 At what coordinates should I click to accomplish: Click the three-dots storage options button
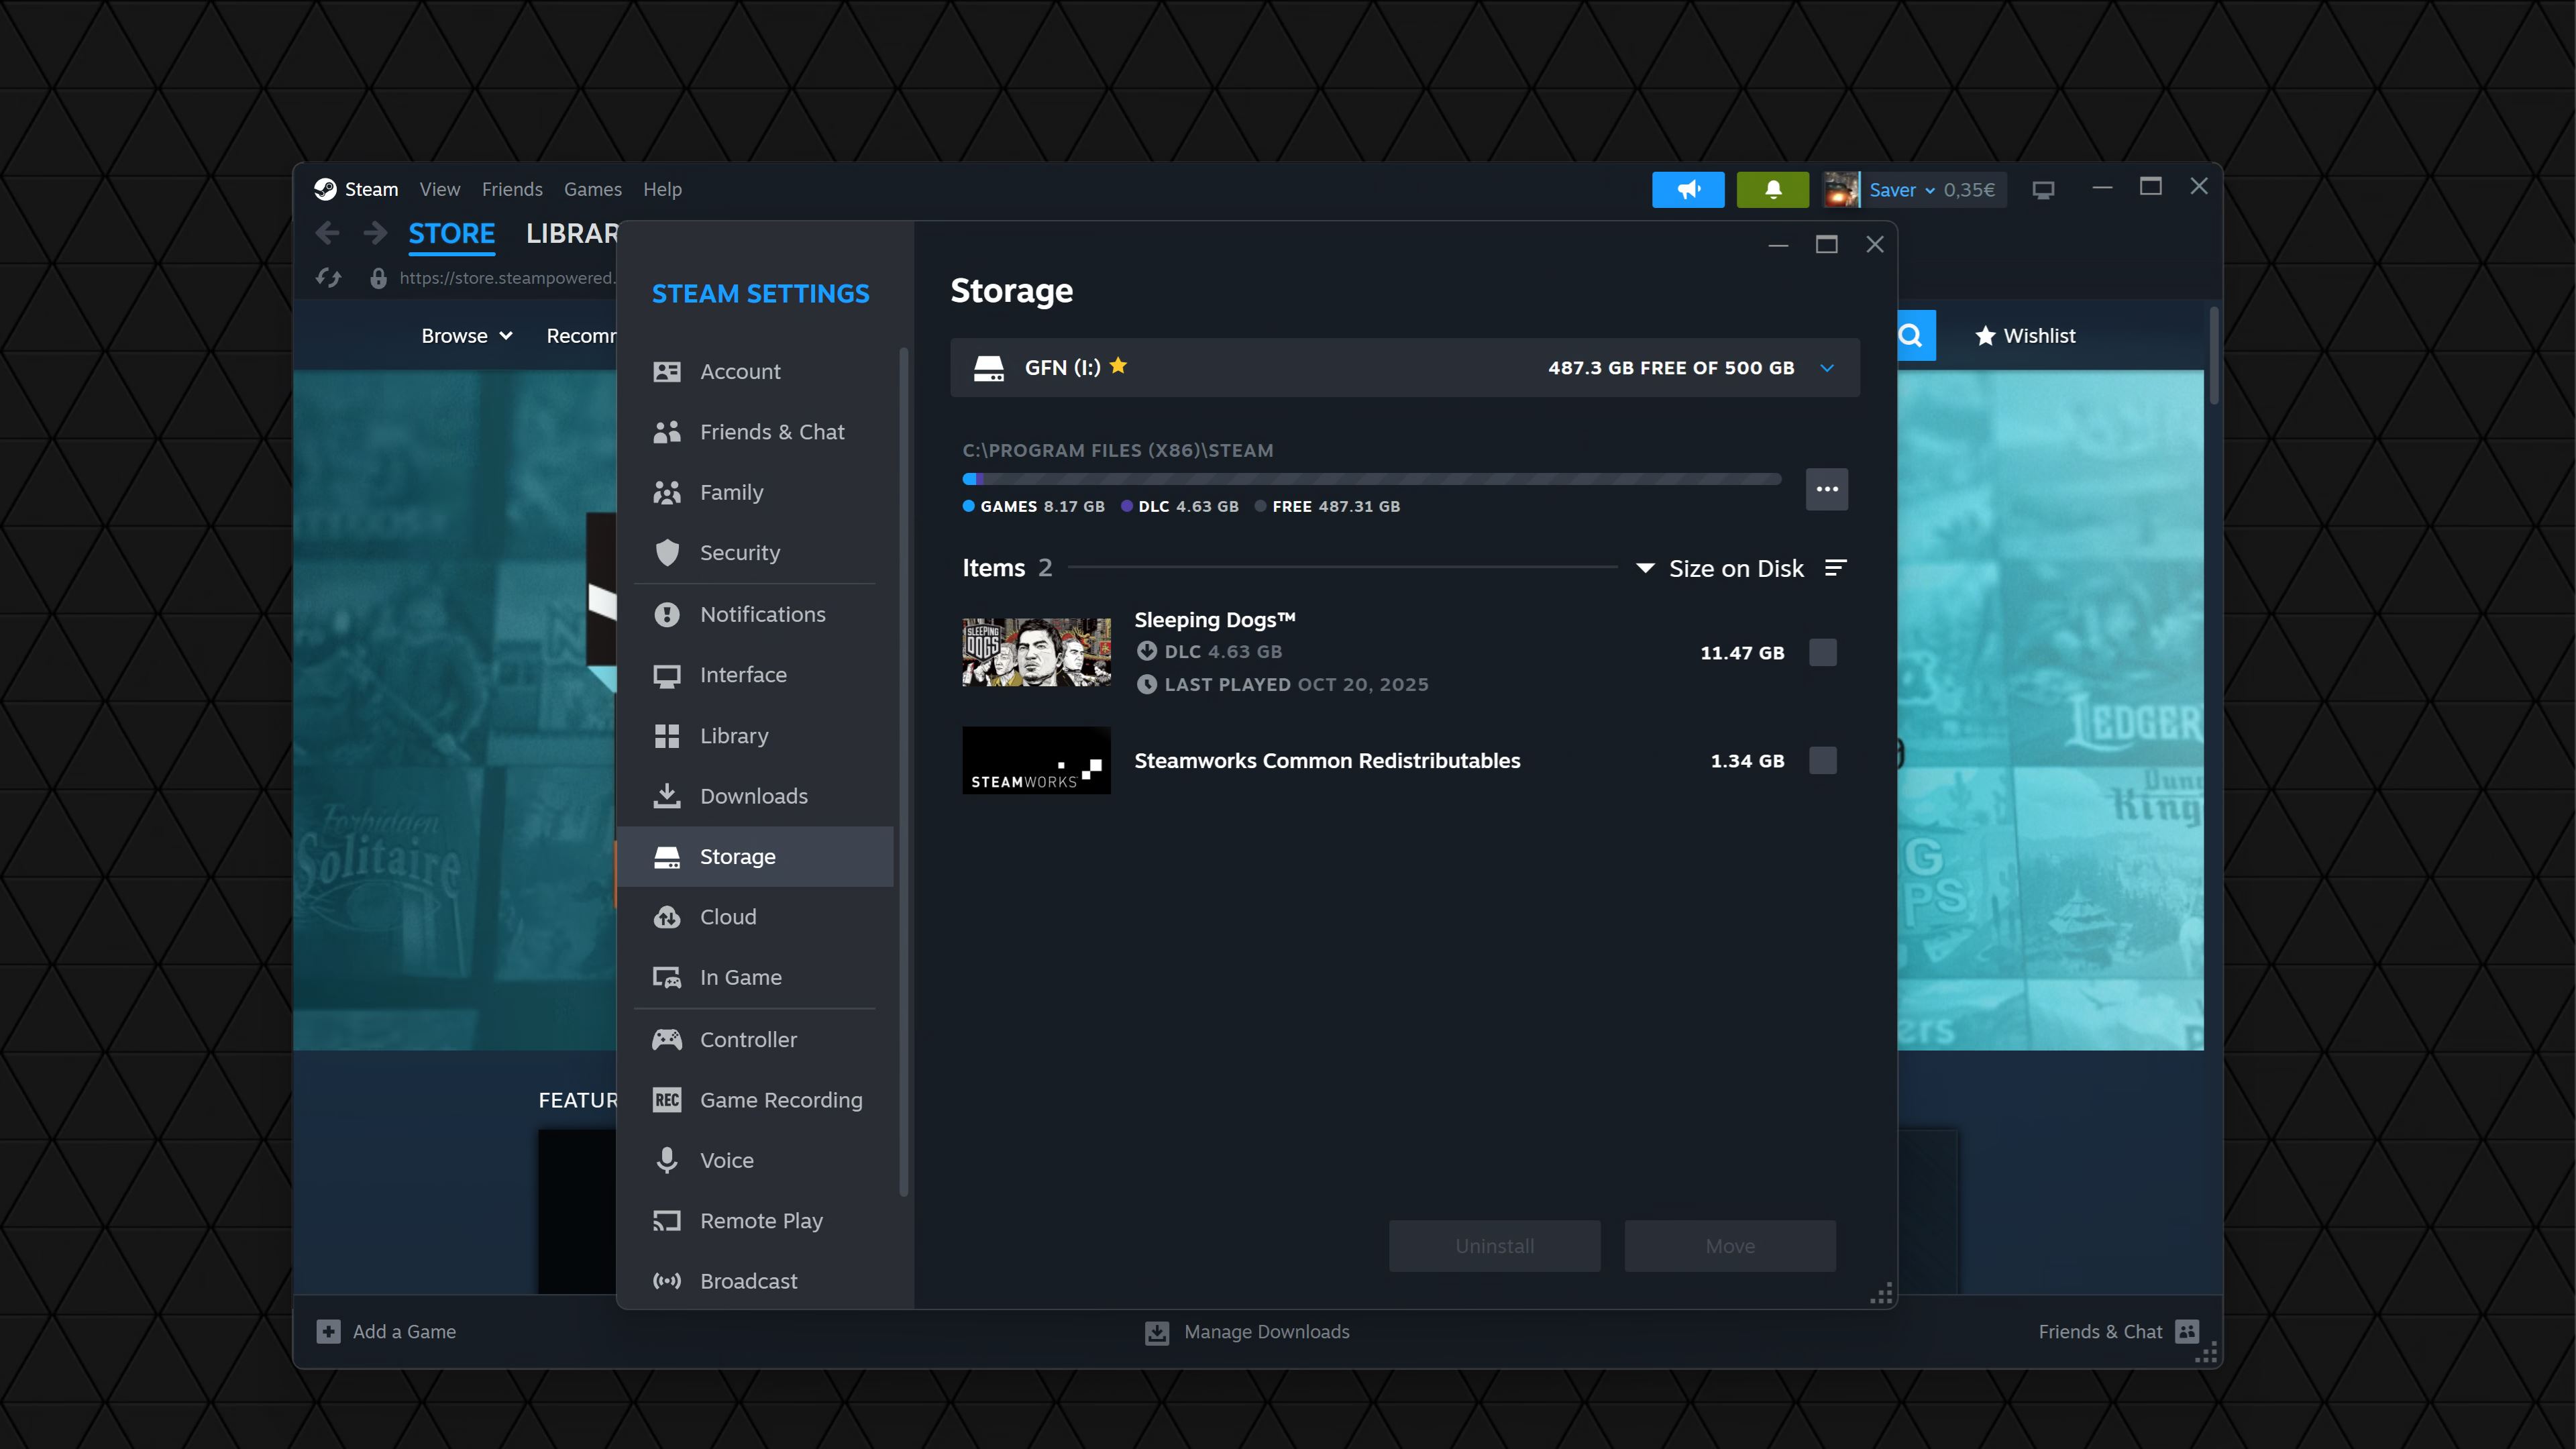[1826, 489]
